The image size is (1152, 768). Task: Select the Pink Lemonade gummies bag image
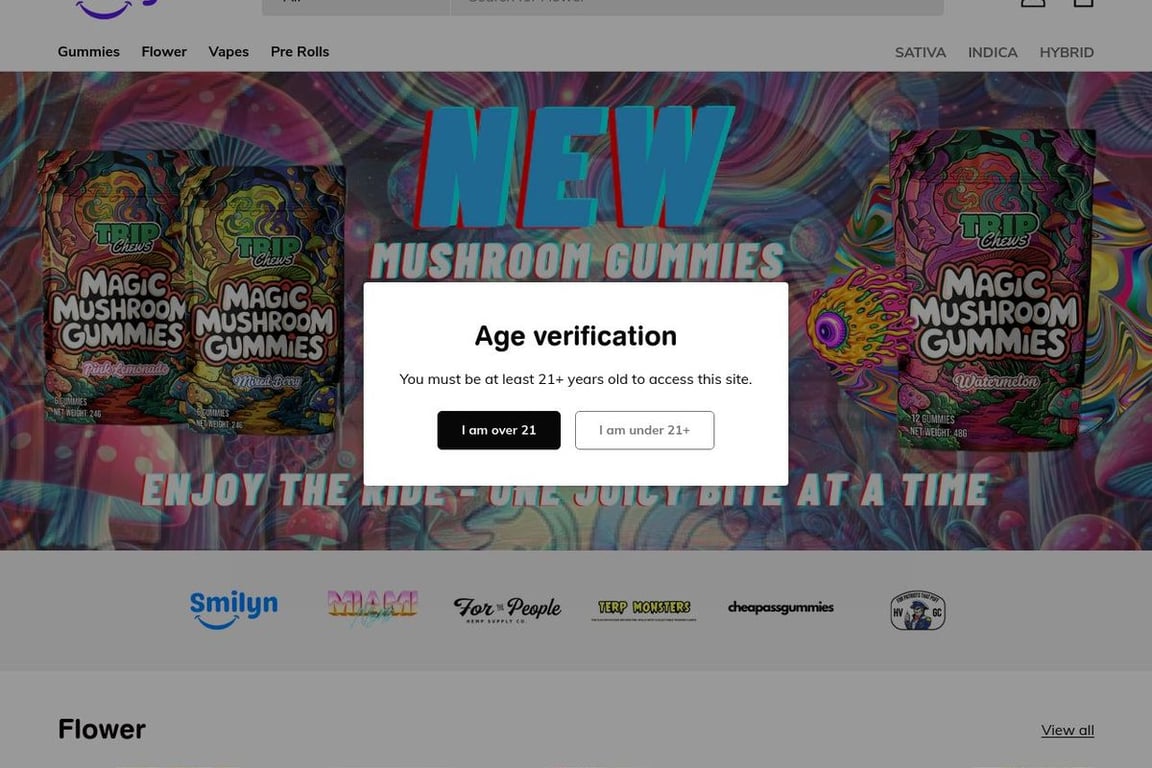point(114,288)
